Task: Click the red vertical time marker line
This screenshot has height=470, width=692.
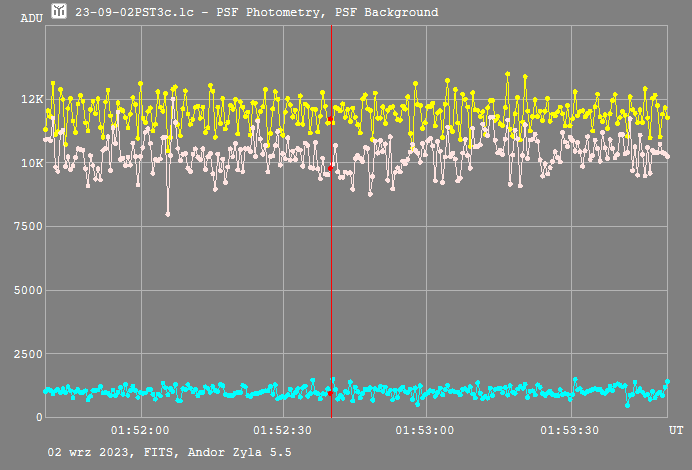Action: 331,221
